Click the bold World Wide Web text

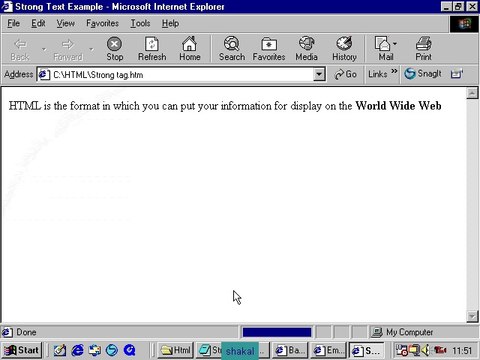tap(398, 106)
